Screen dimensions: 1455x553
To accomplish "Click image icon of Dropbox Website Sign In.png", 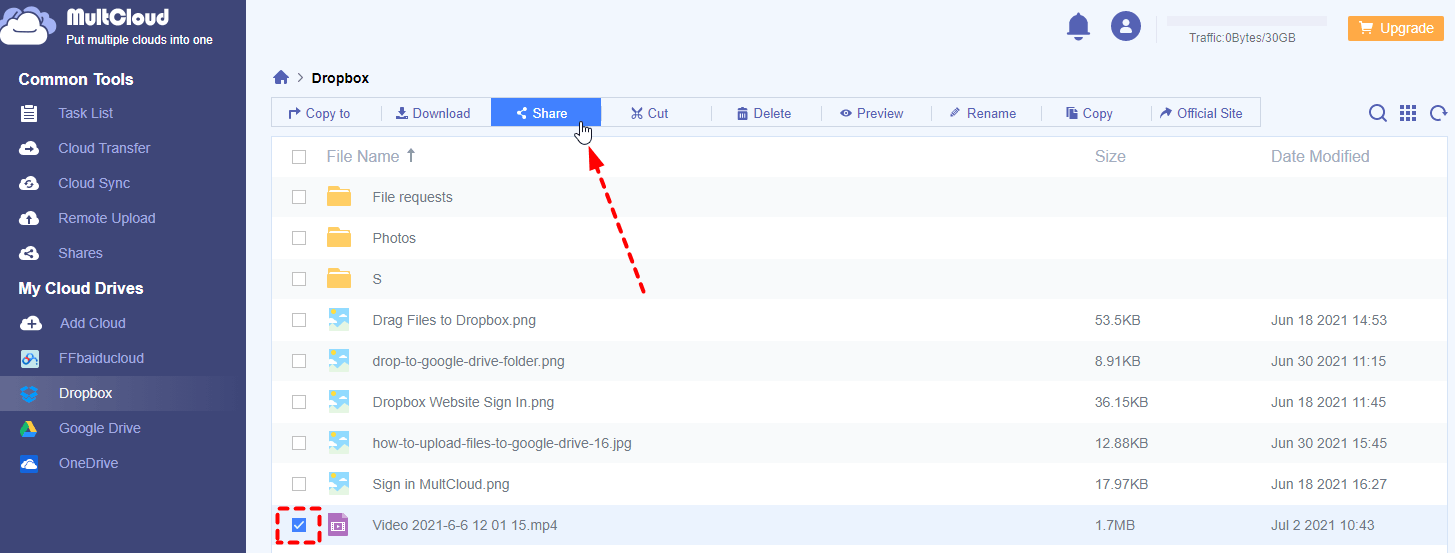I will [x=339, y=402].
